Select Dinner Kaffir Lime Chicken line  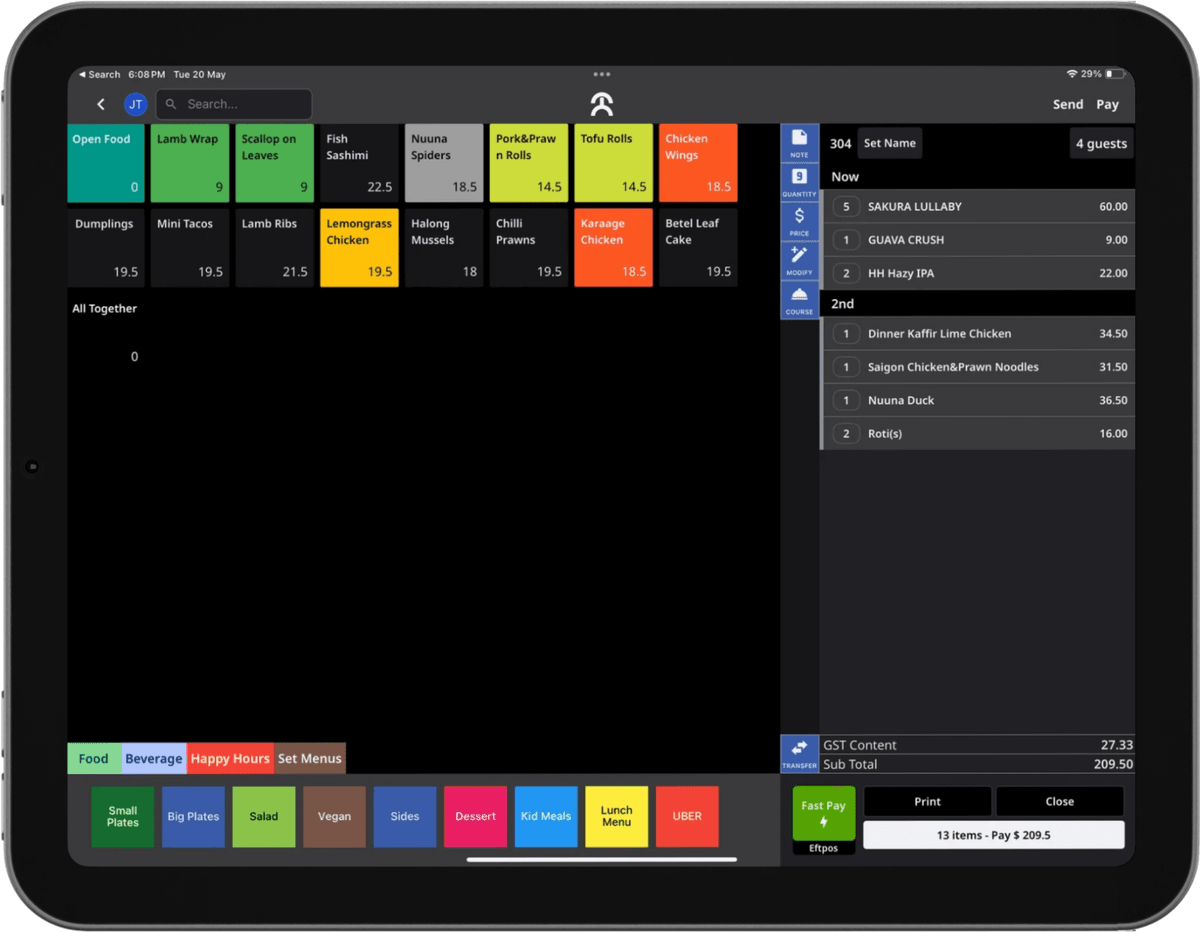[978, 333]
